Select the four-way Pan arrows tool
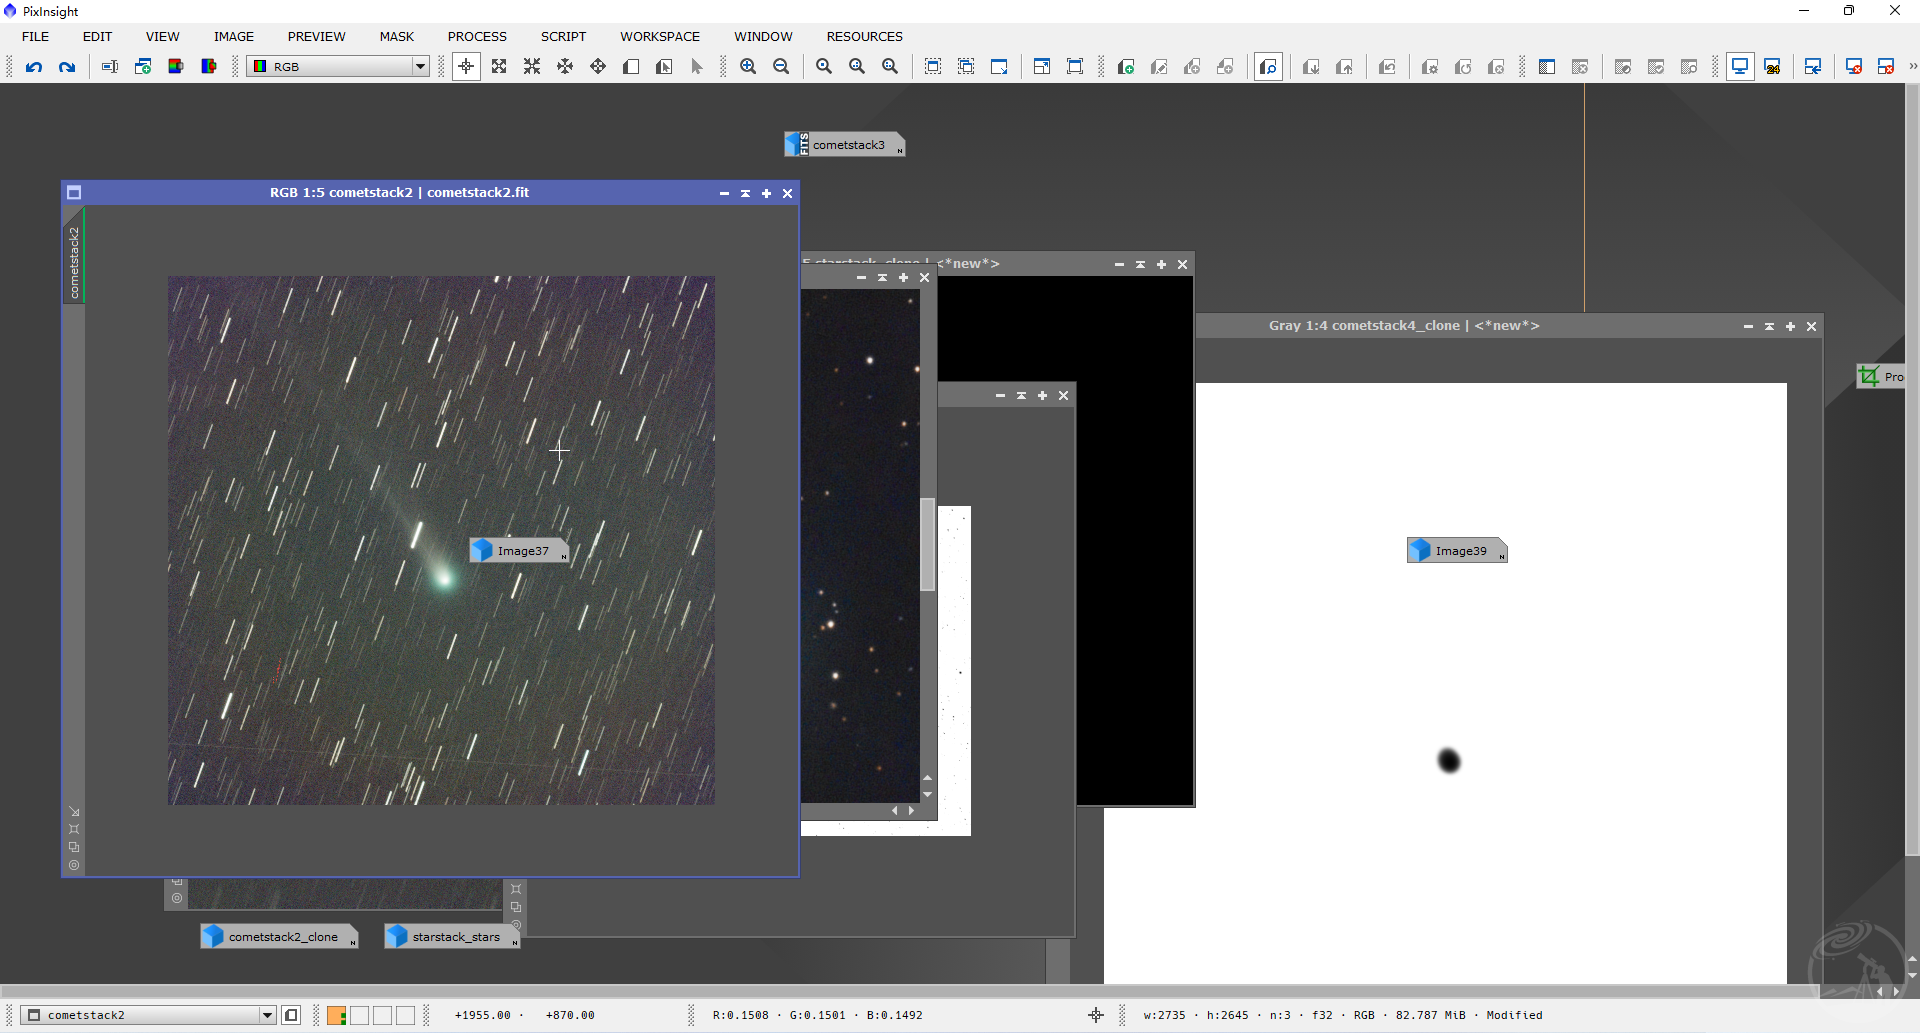 pos(598,67)
